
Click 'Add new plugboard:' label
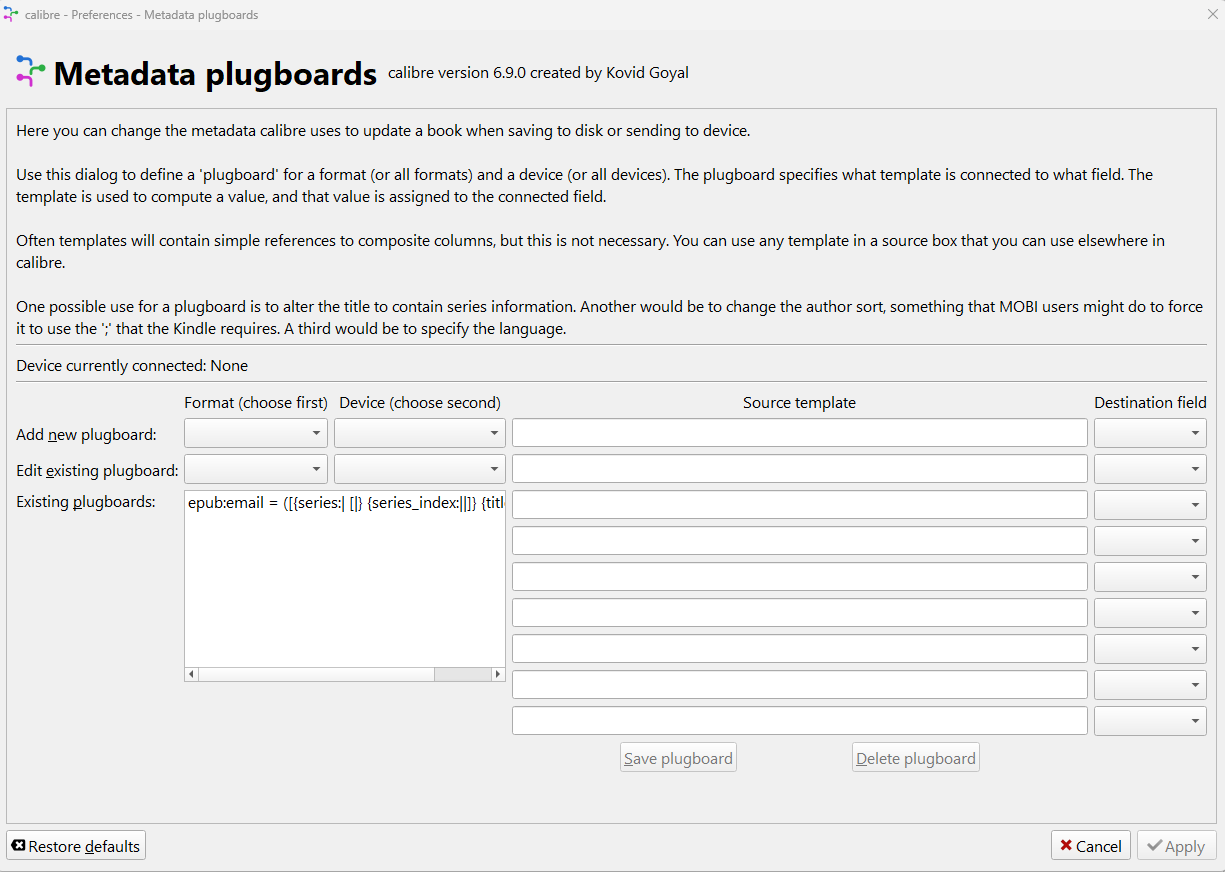(86, 435)
